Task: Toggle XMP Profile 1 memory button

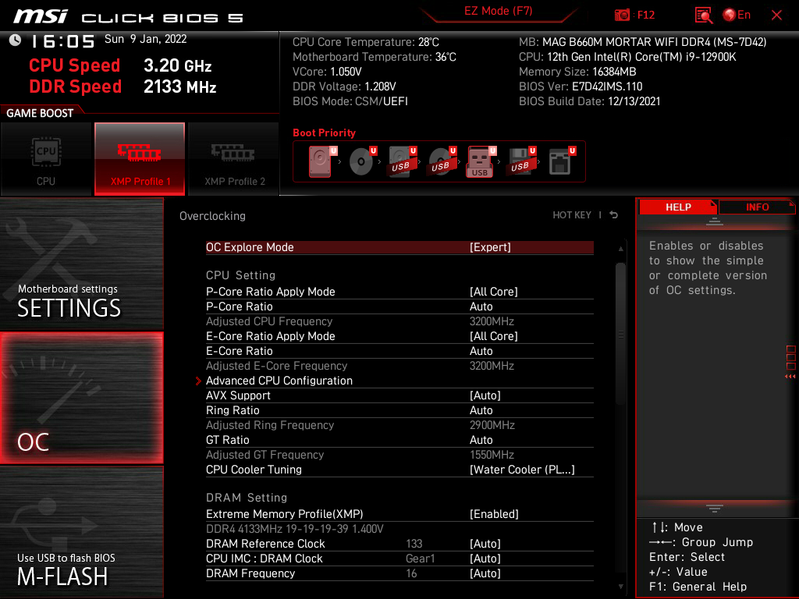Action: click(140, 159)
